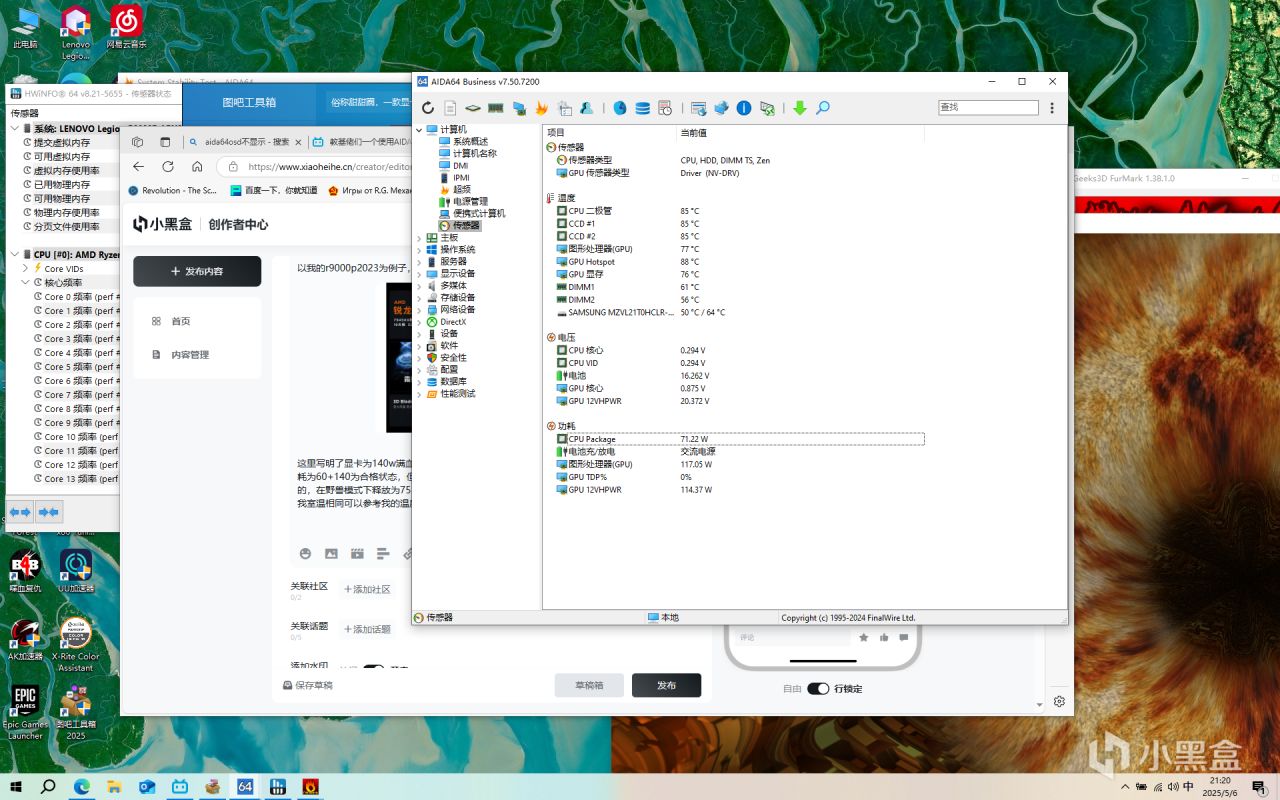Image resolution: width=1280 pixels, height=800 pixels.
Task: Open the 草稿箱 drafts button
Action: (589, 685)
